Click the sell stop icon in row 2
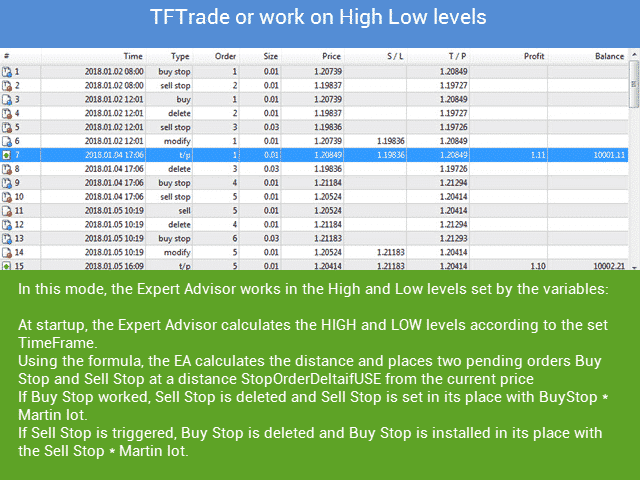 [x=7, y=86]
